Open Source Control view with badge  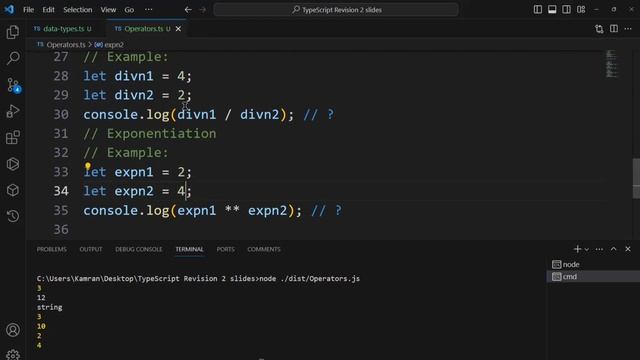point(13,85)
